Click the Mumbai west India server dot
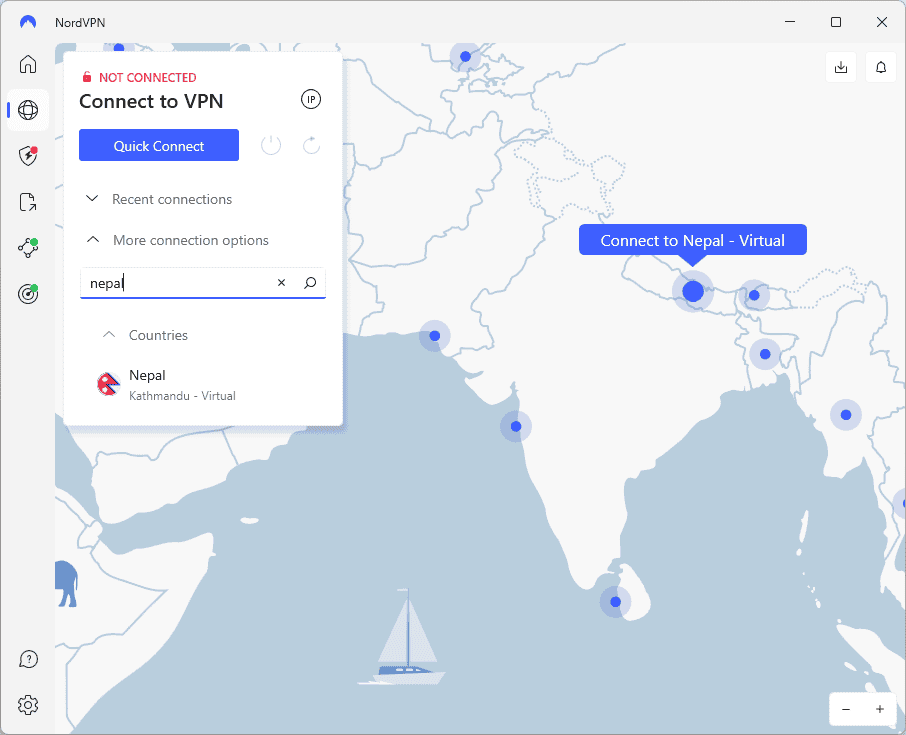Image resolution: width=906 pixels, height=735 pixels. tap(516, 426)
